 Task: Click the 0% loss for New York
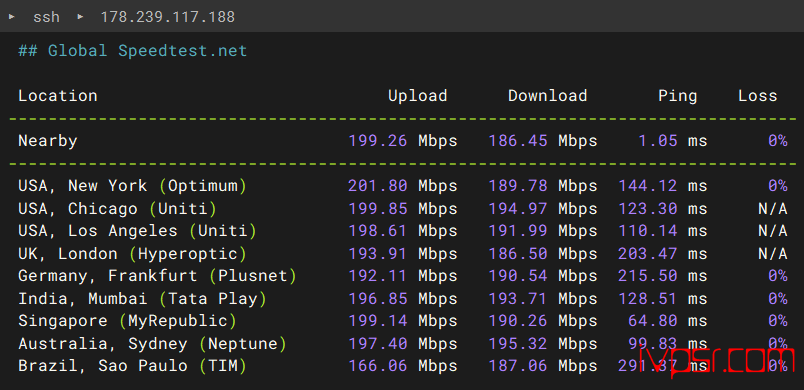[777, 186]
